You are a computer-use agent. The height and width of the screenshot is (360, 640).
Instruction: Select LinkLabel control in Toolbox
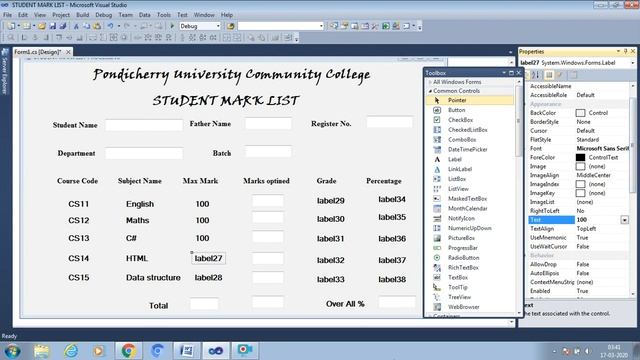[460, 169]
